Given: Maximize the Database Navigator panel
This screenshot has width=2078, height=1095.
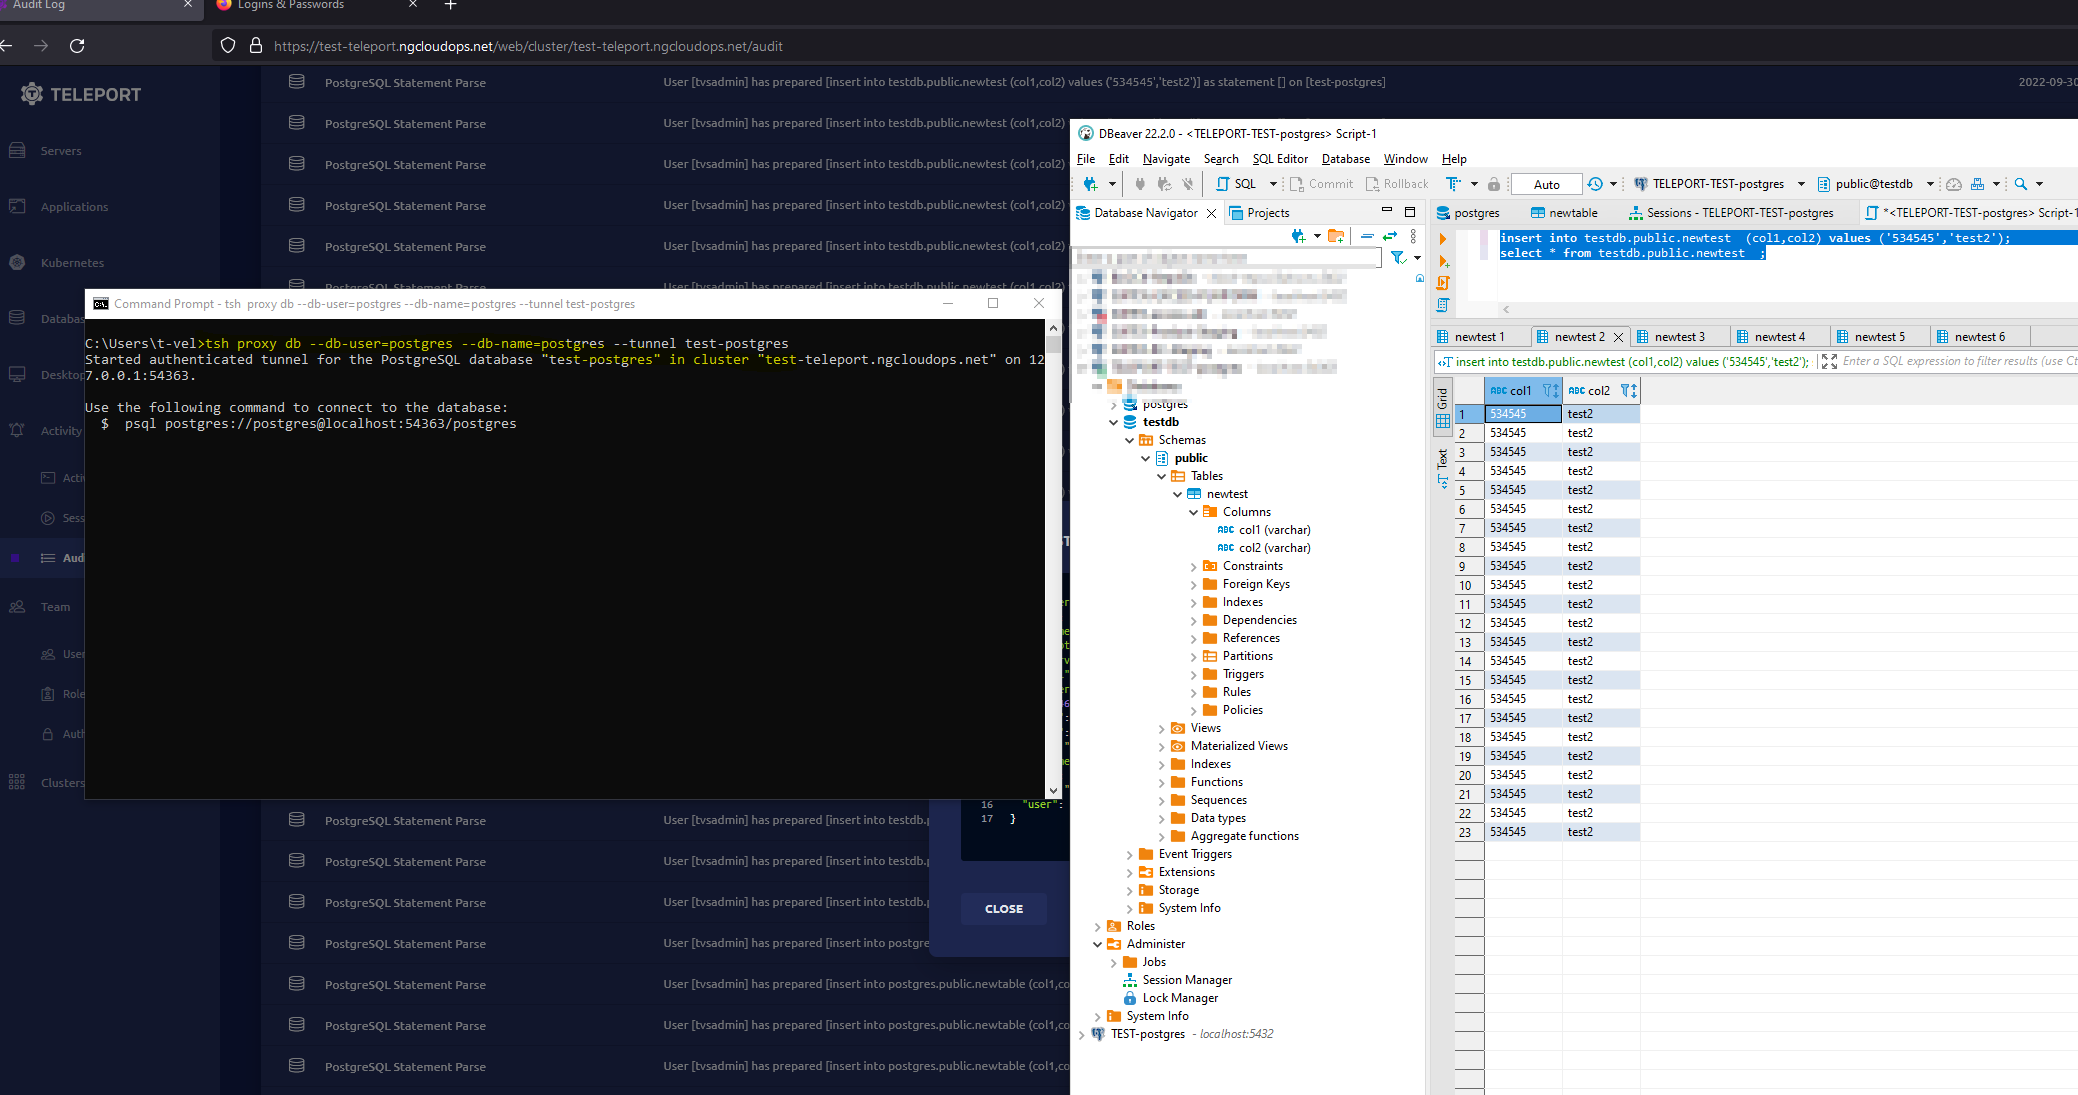Looking at the screenshot, I should 1410,212.
